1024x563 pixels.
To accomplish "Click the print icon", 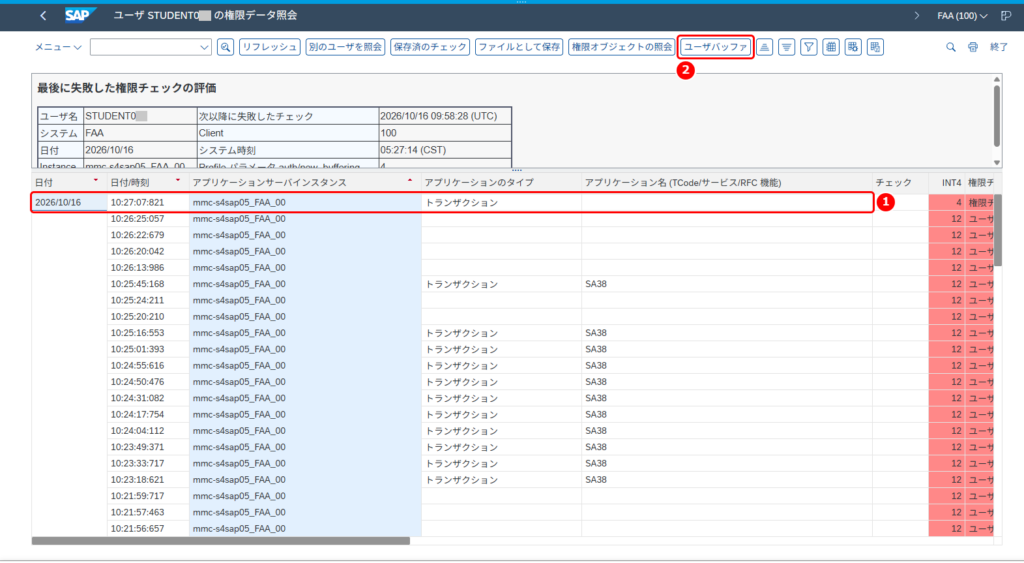I will [x=973, y=47].
